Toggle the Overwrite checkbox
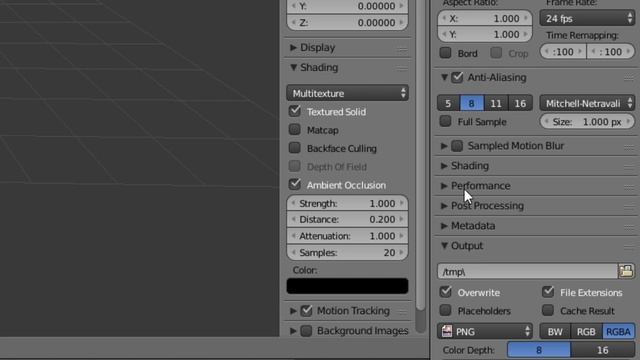This screenshot has width=640, height=360. click(x=446, y=292)
